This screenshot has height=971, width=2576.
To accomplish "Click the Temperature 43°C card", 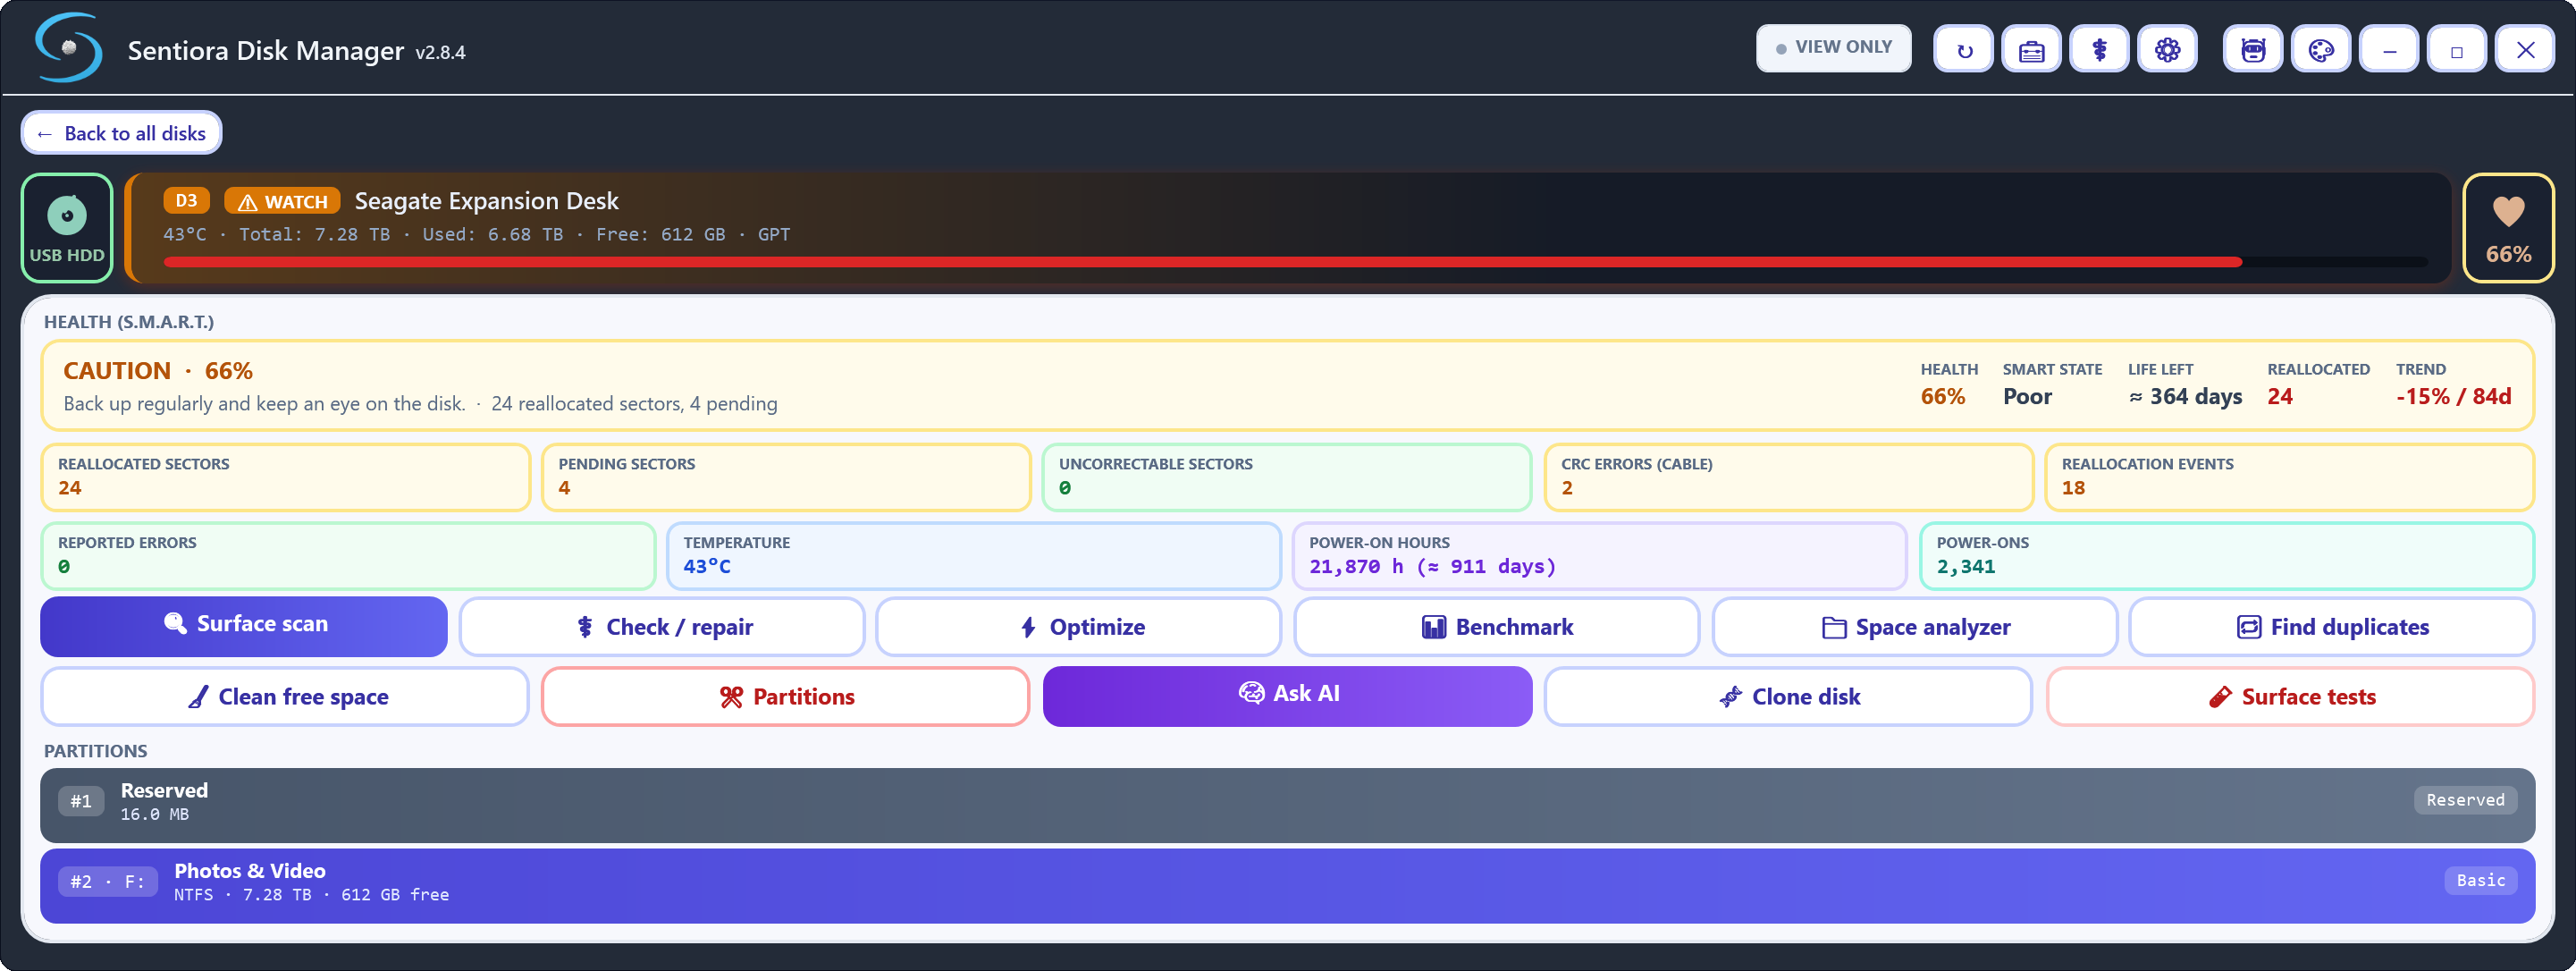I will coord(974,556).
